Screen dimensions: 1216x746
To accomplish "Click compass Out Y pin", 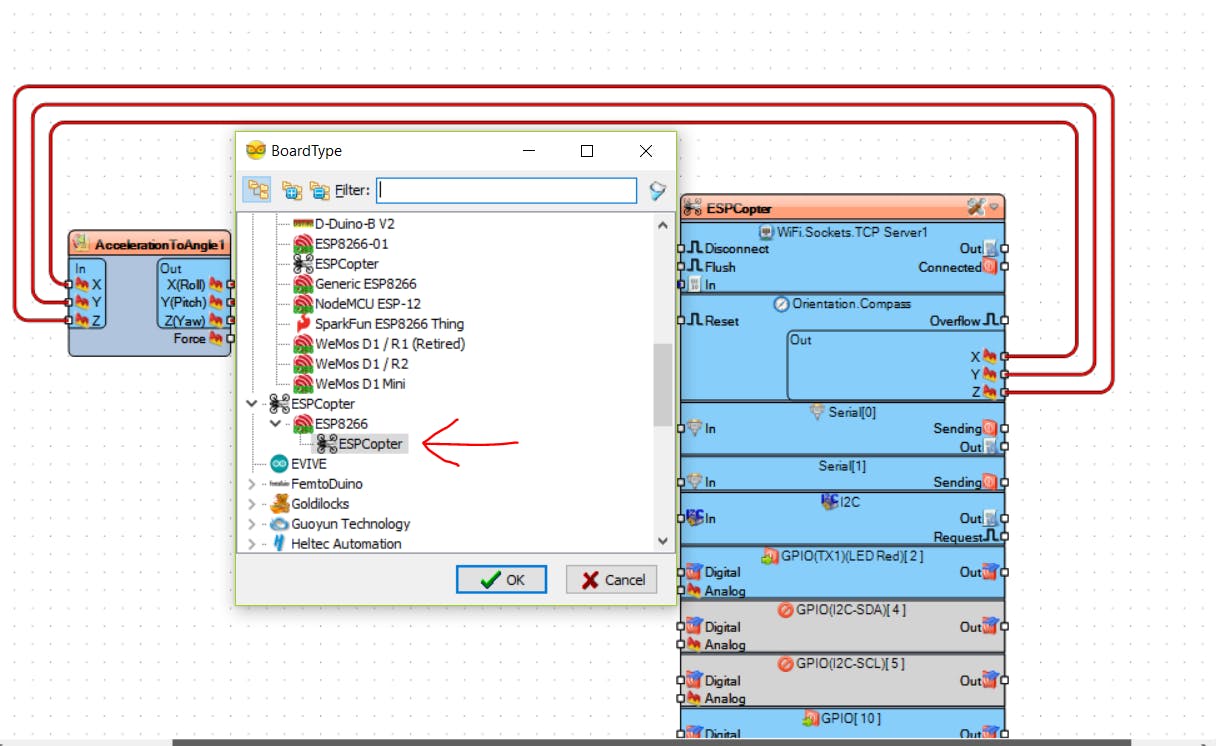I will coord(1005,374).
